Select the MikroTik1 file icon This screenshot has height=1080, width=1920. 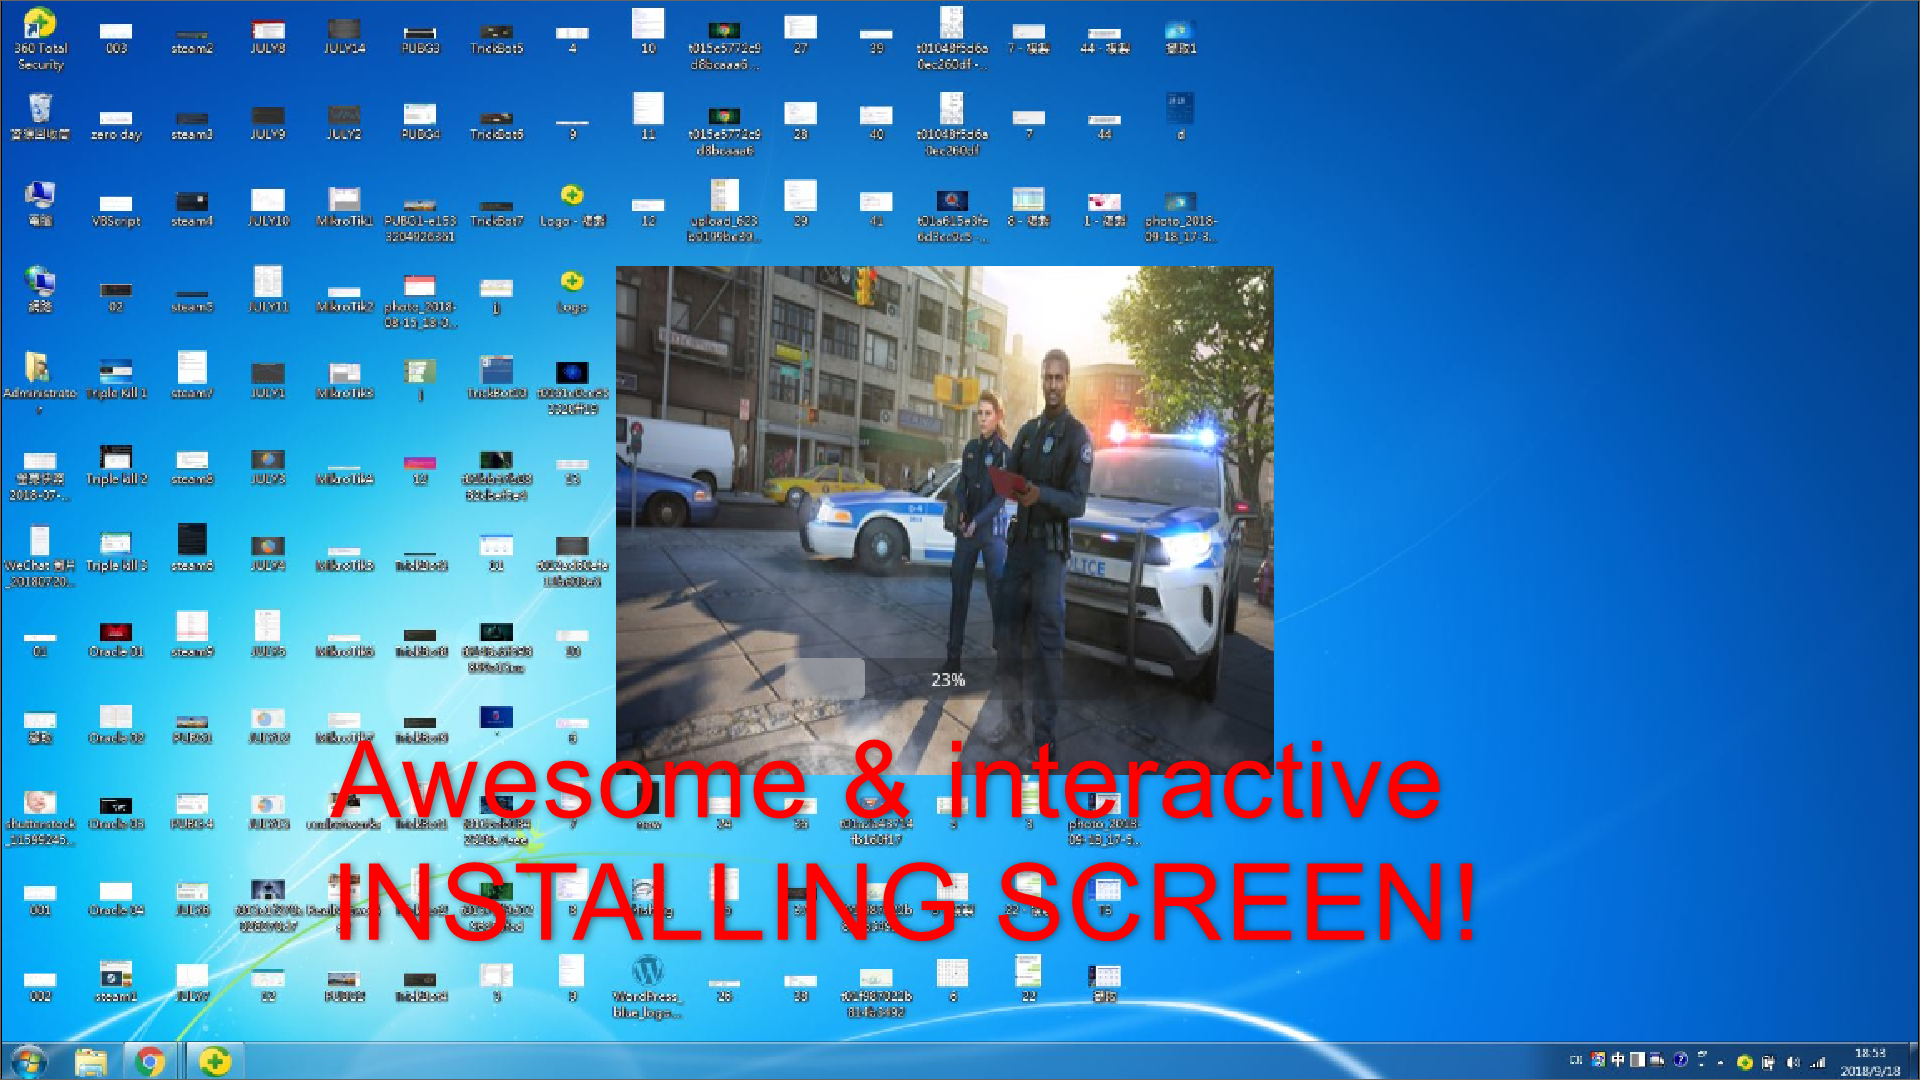(344, 208)
